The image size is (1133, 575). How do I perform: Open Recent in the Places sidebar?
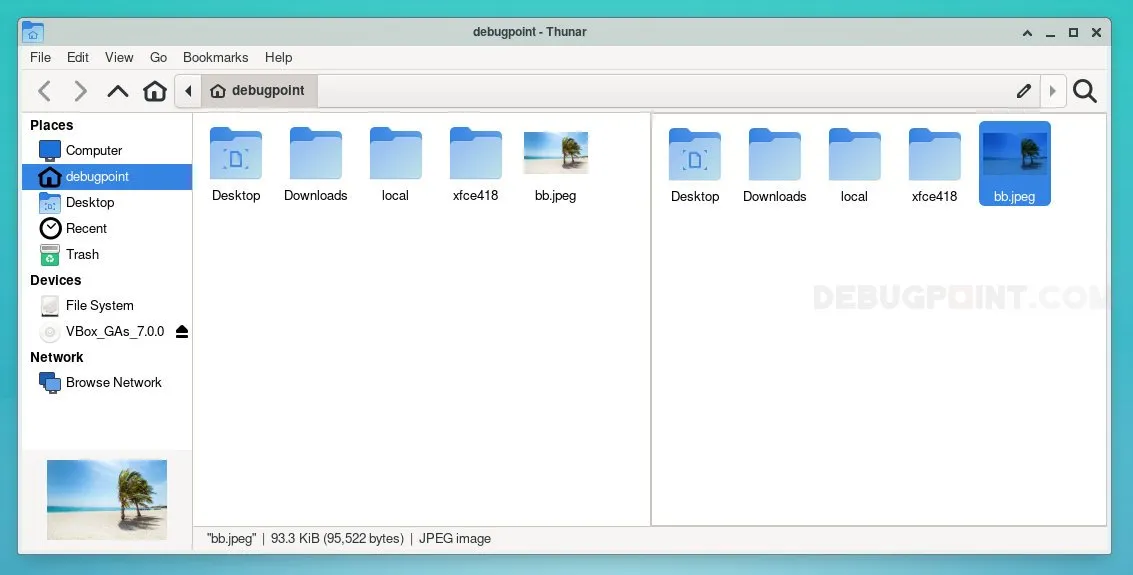coord(86,228)
